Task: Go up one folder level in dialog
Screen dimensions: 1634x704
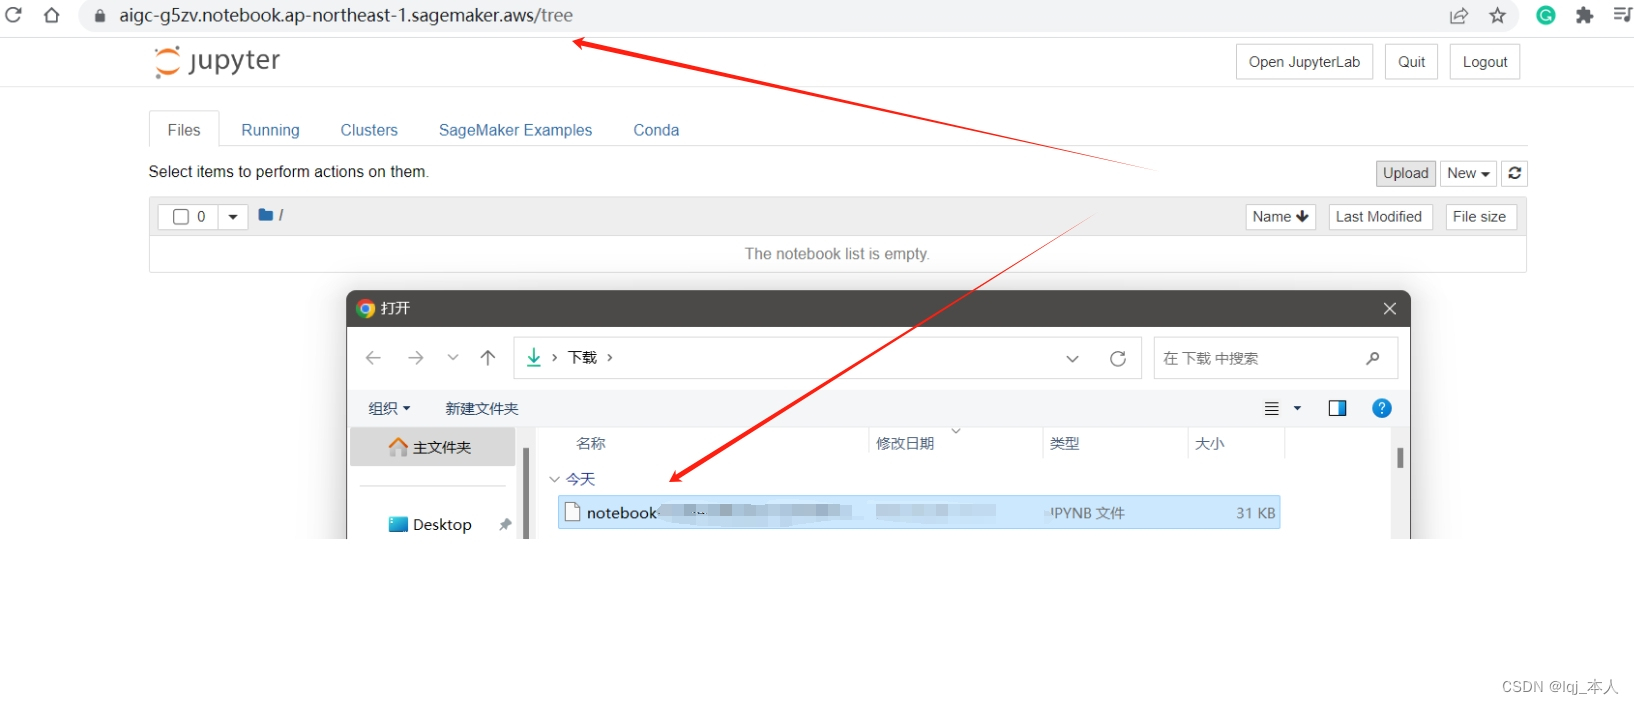Action: pos(488,358)
